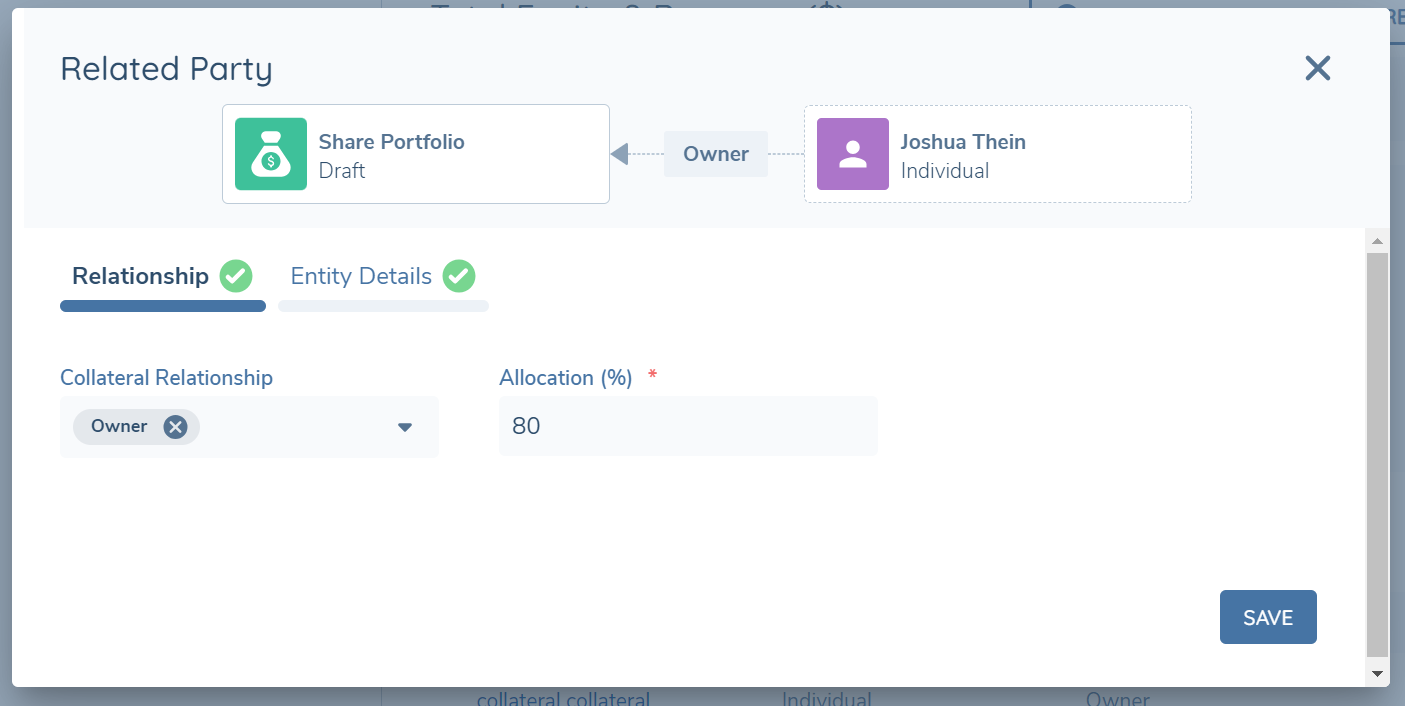
Task: Click the collateral collateral link behind the dialog
Action: 563,699
